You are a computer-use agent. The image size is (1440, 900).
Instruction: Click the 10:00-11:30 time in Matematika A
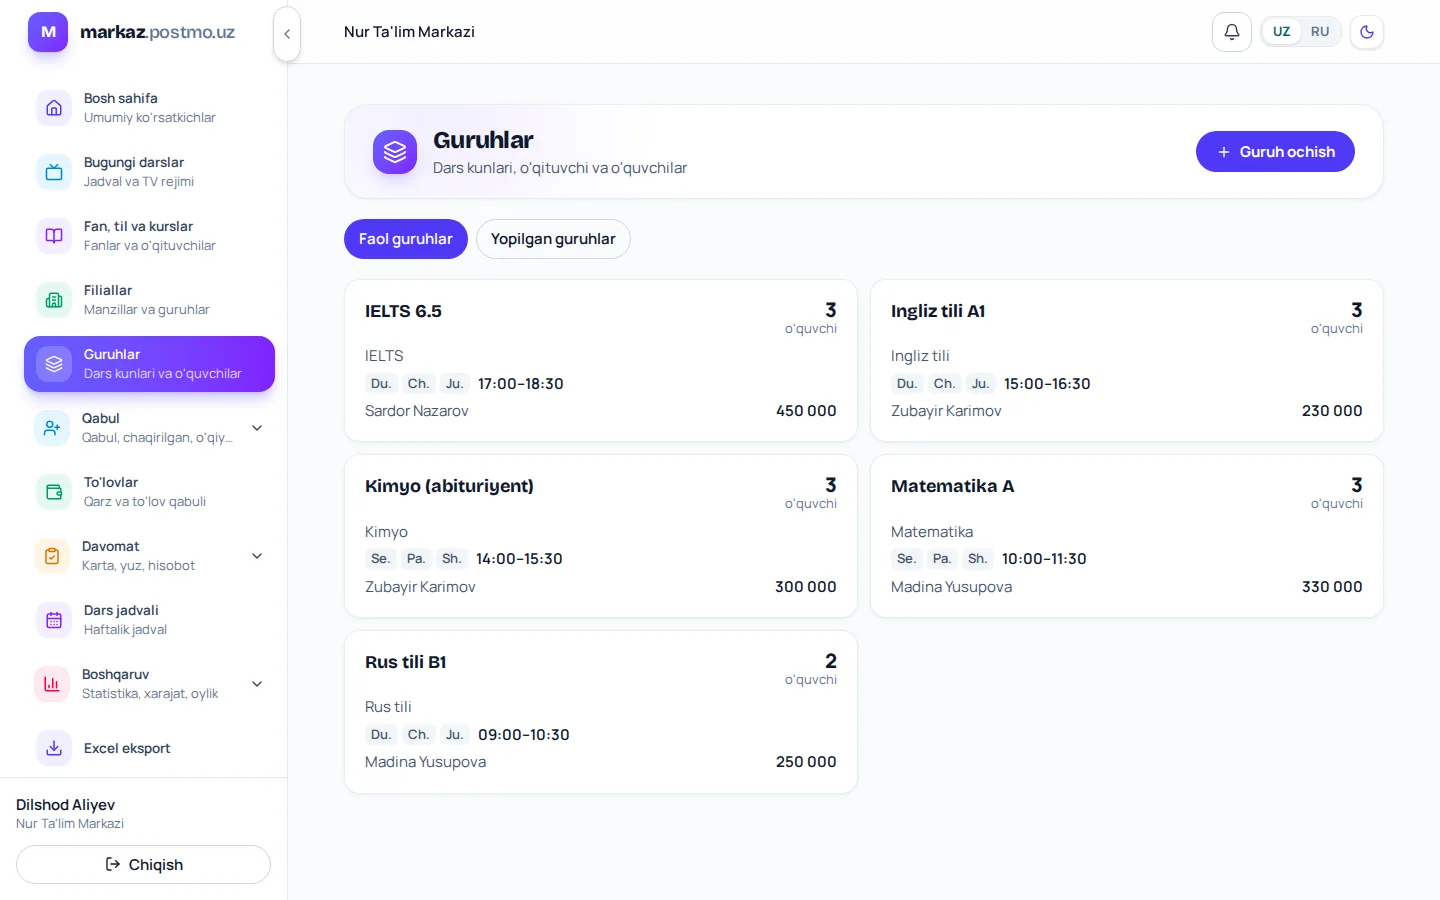(1044, 559)
